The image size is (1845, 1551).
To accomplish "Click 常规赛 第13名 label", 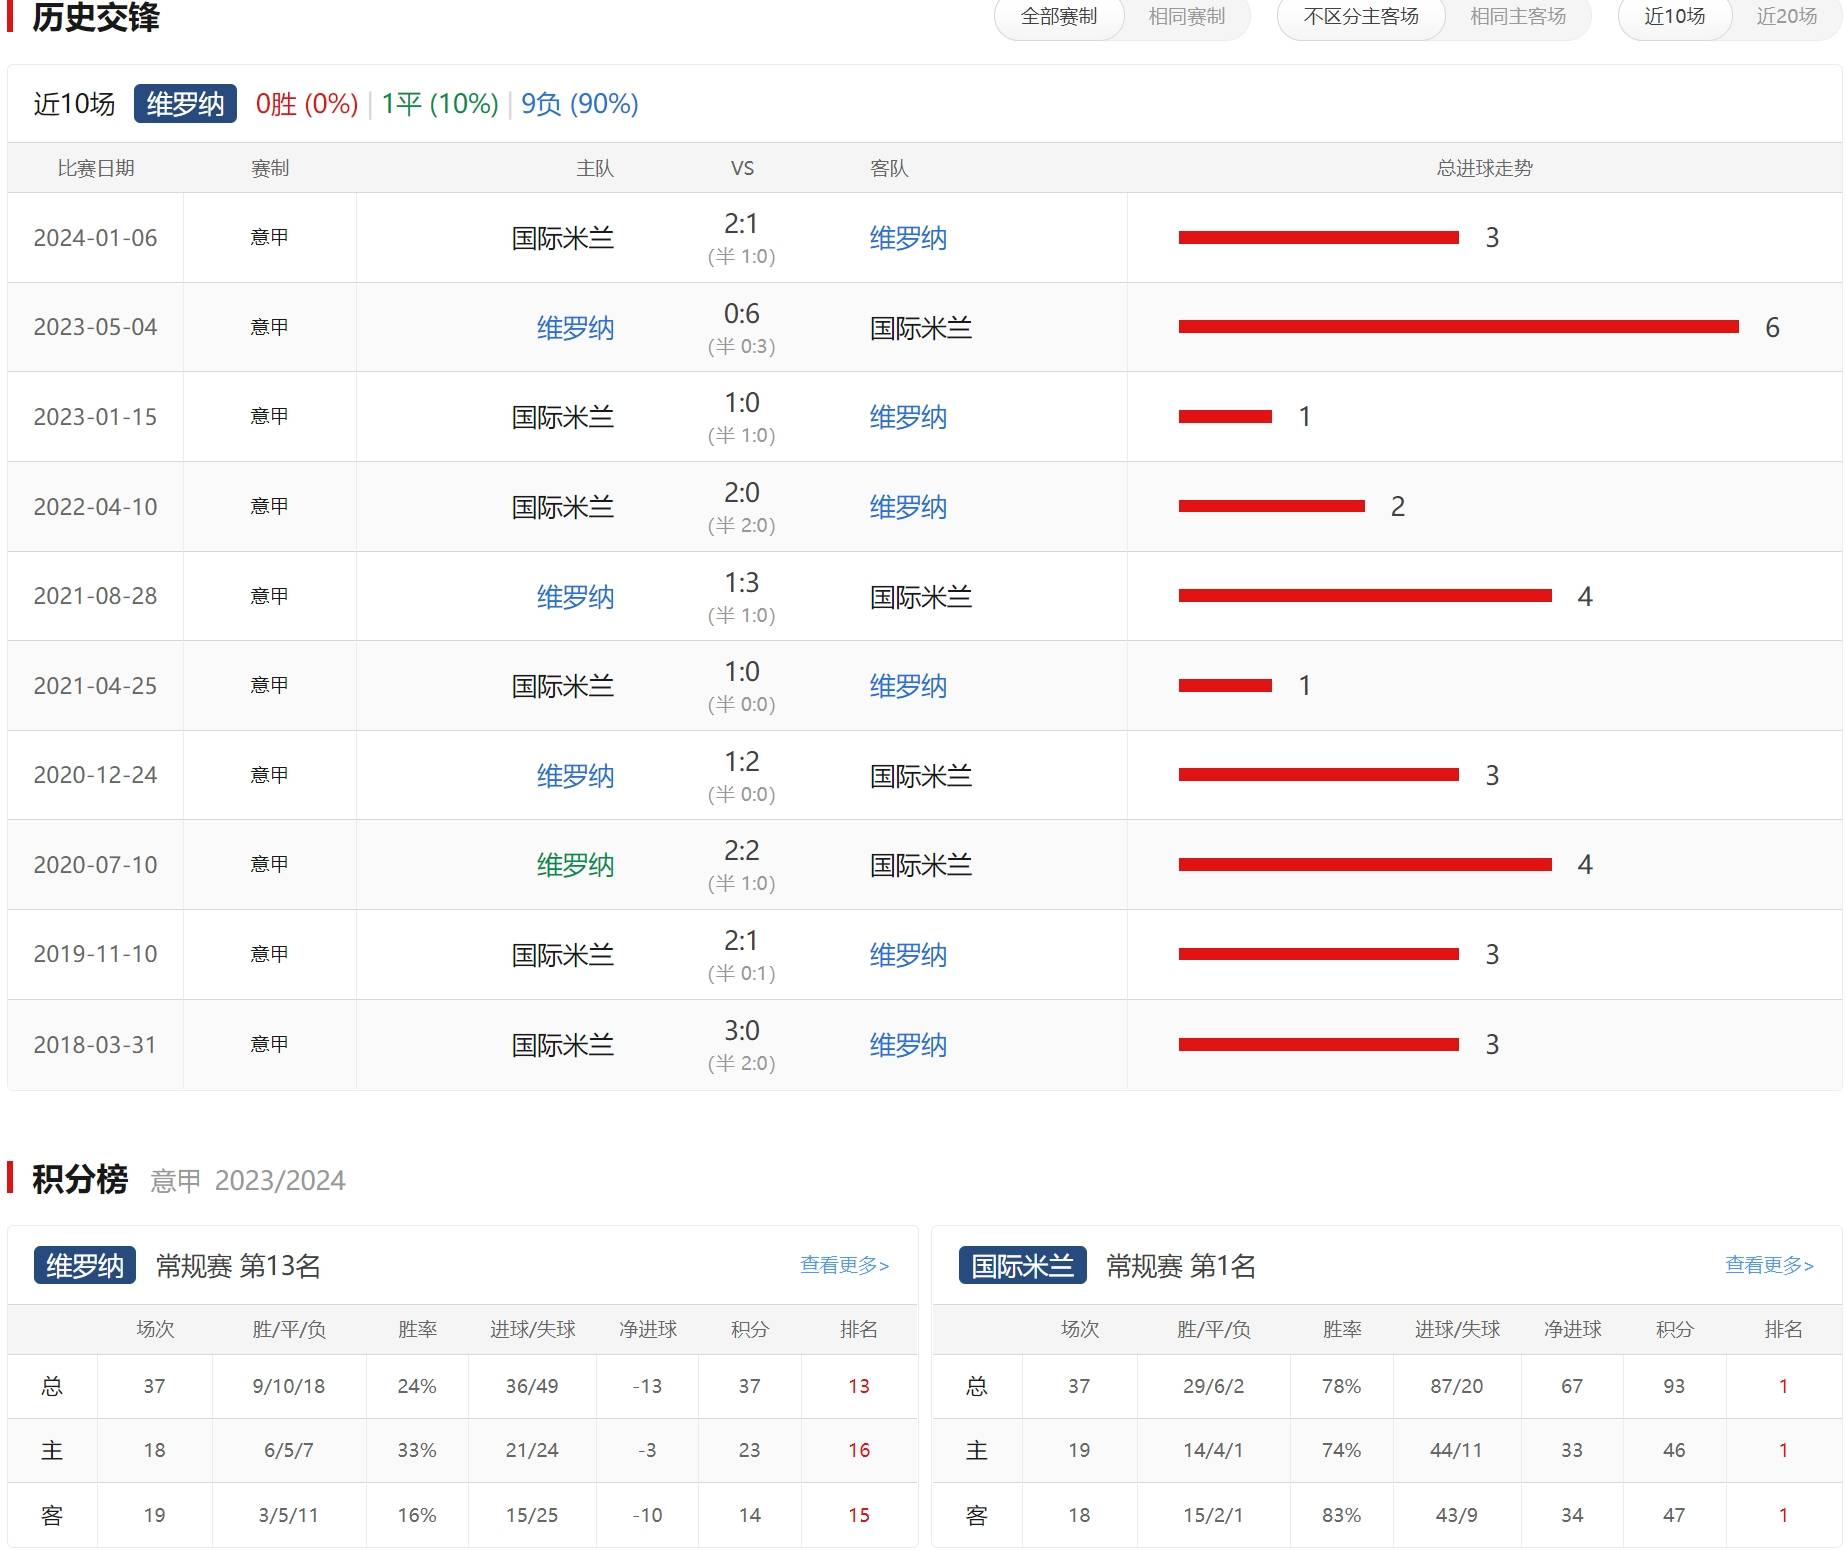I will tap(238, 1266).
